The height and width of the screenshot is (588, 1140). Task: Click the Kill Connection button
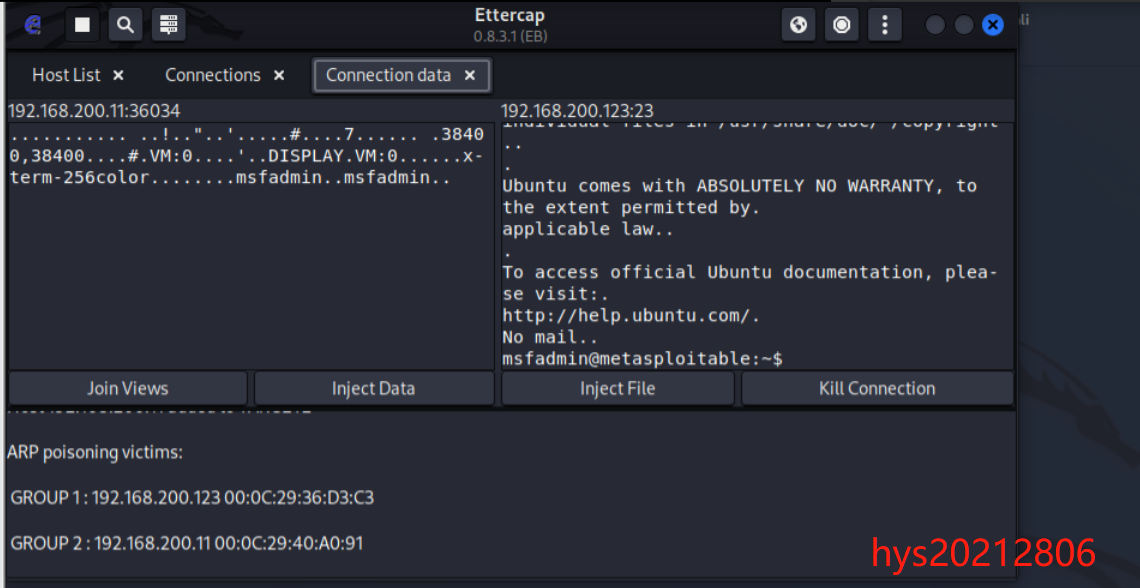click(877, 388)
